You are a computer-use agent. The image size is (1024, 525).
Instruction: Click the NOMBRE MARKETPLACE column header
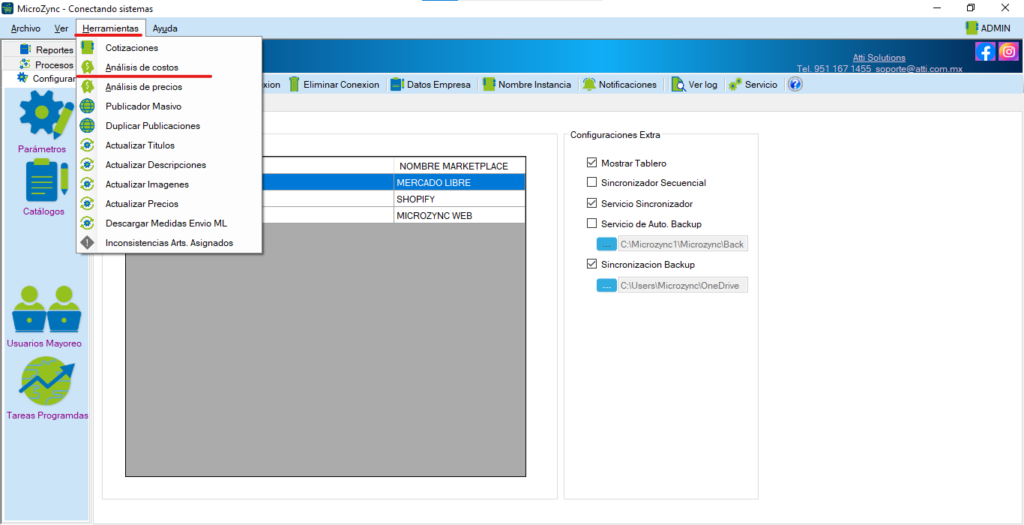459,166
